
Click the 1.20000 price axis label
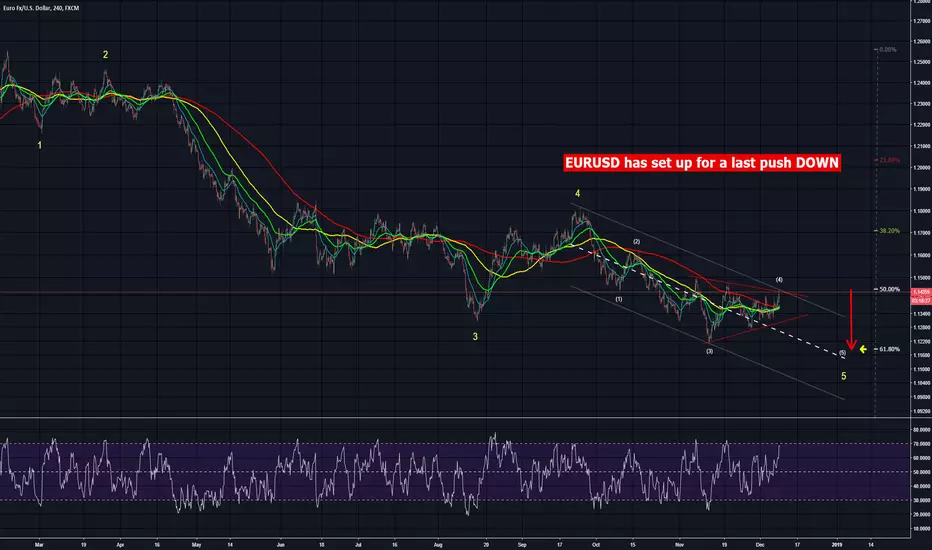[x=921, y=168]
